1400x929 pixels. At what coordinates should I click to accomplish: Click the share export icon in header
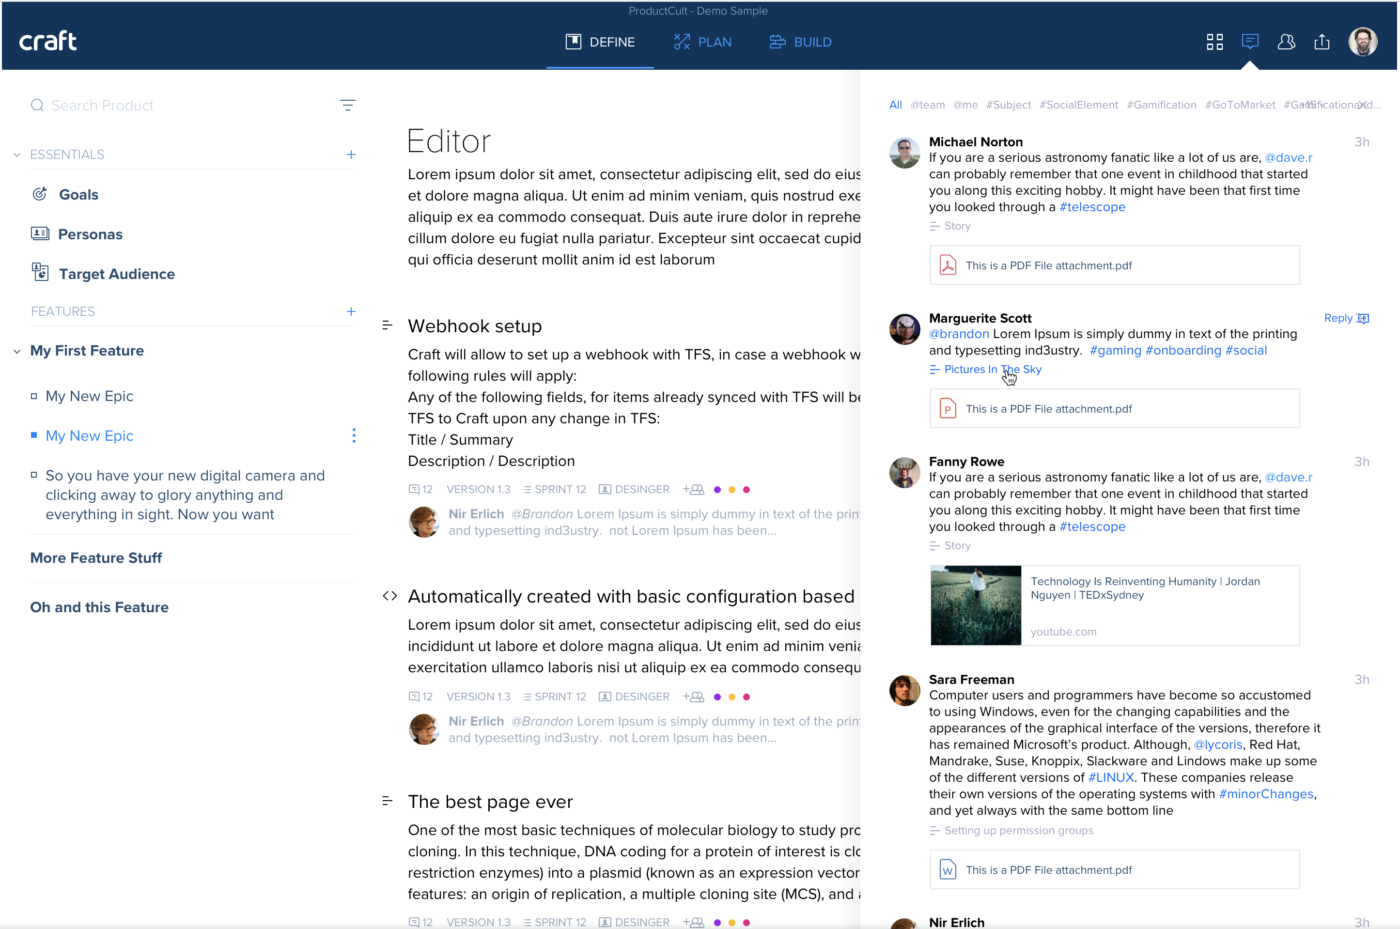[x=1322, y=42]
